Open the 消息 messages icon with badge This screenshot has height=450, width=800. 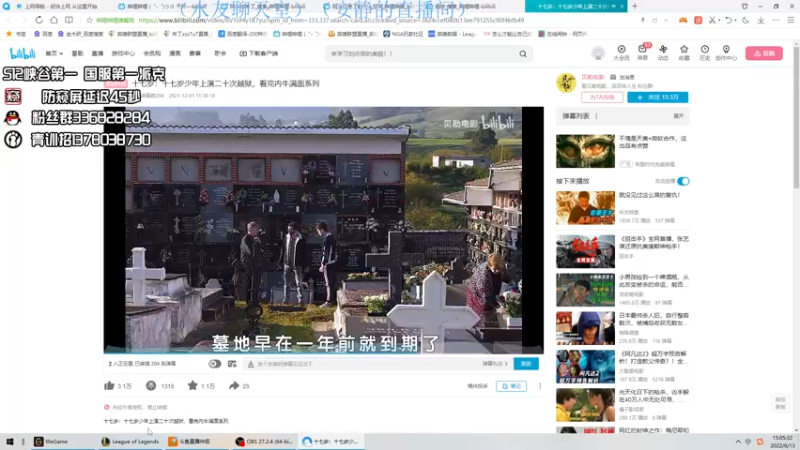click(x=642, y=53)
